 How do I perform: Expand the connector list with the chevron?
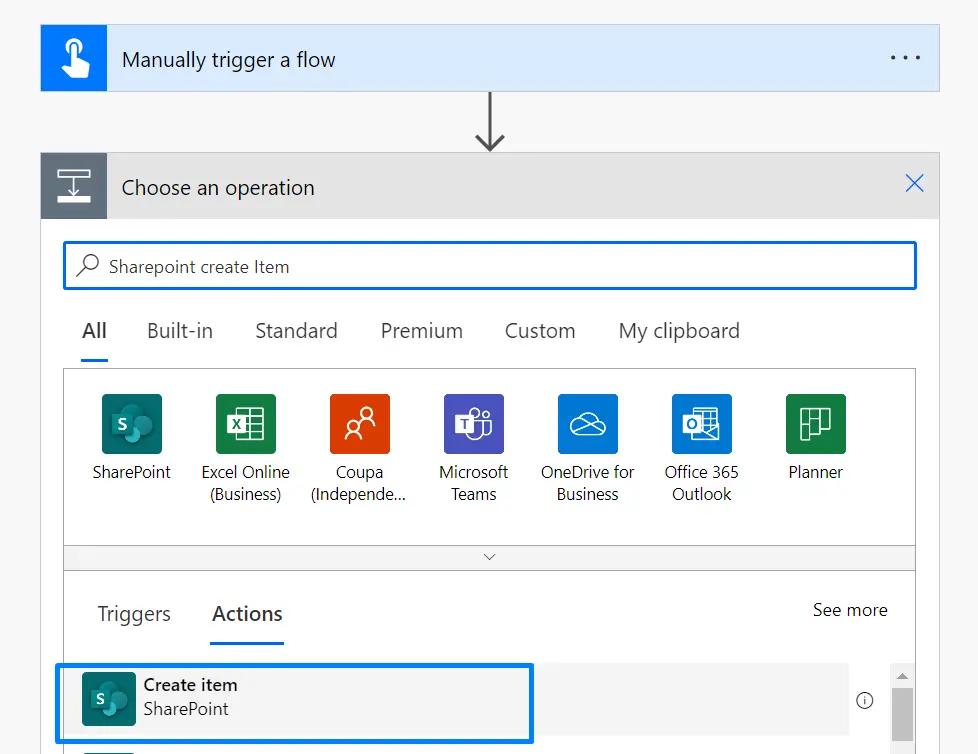[x=490, y=558]
